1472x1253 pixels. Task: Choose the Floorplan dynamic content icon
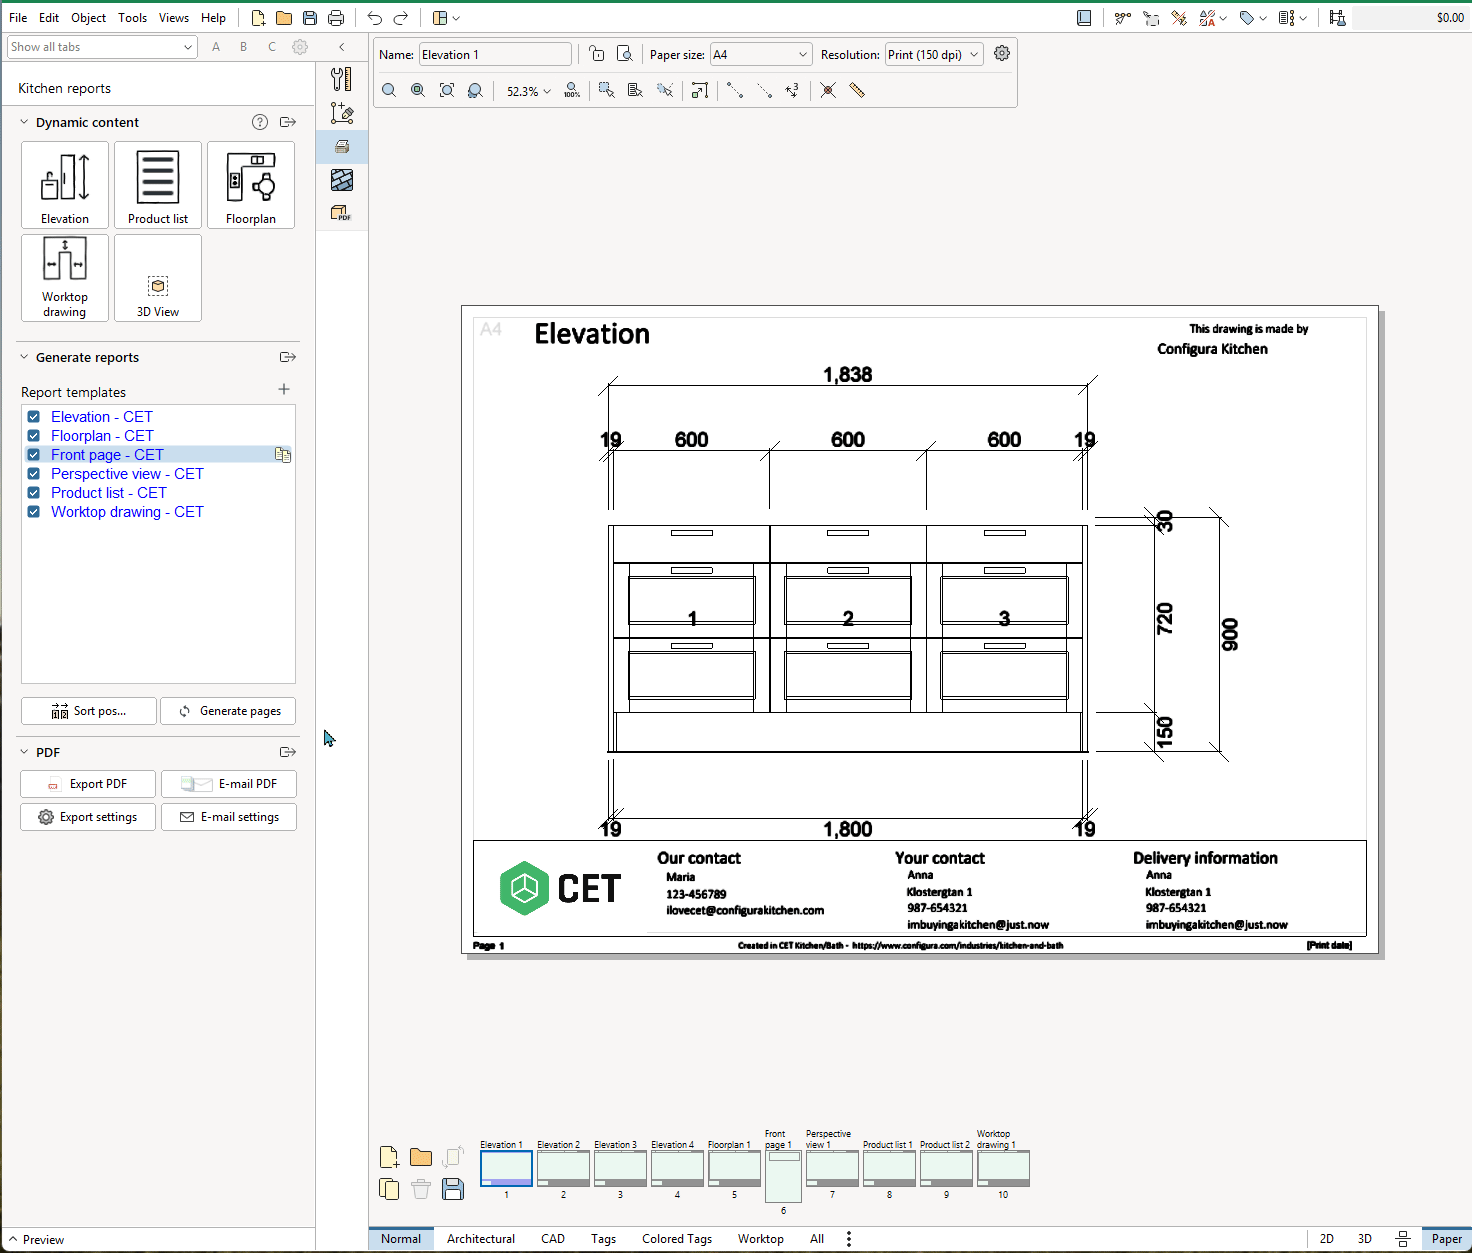coord(251,185)
